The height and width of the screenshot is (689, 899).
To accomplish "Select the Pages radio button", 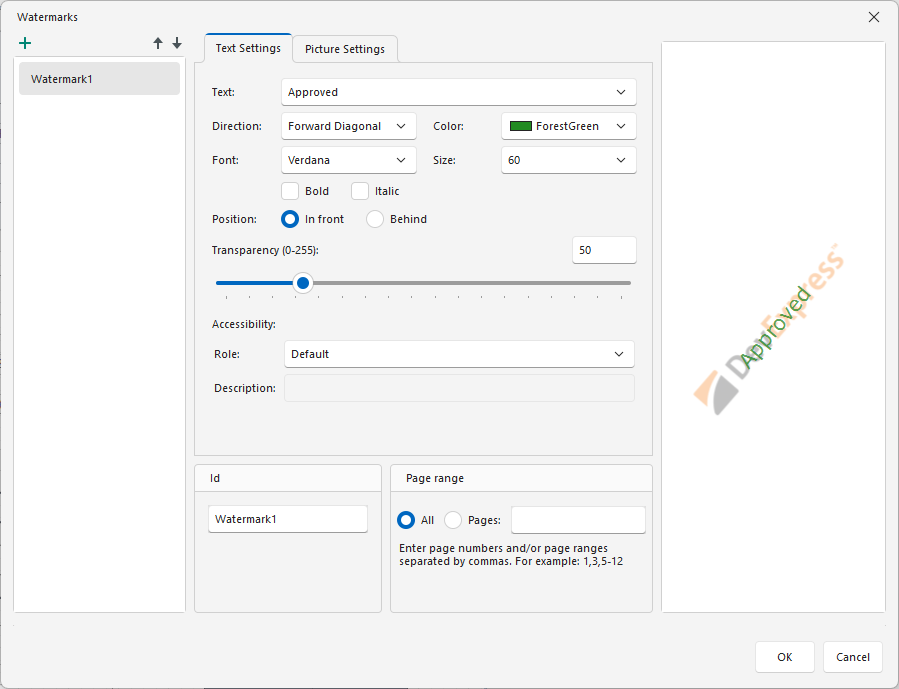I will tap(453, 520).
